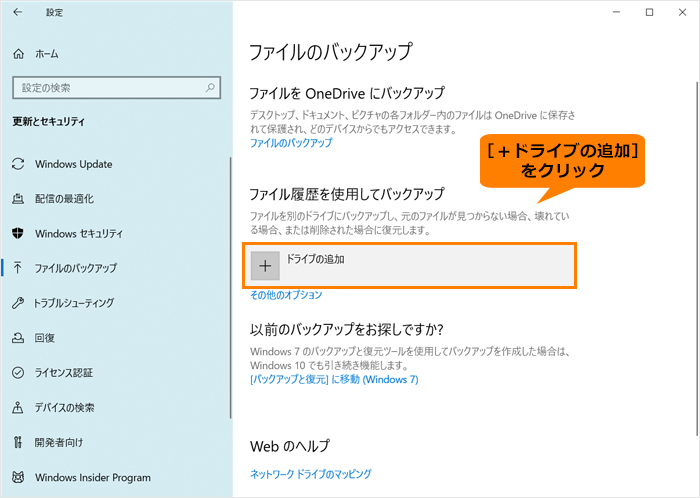Click the back arrow in Settings header
This screenshot has height=498, width=700.
pos(17,12)
